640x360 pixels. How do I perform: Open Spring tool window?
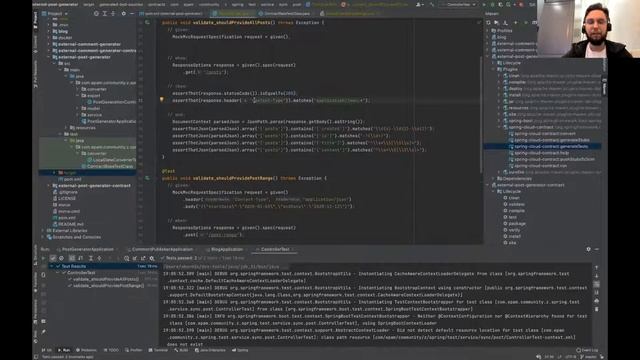coord(240,350)
